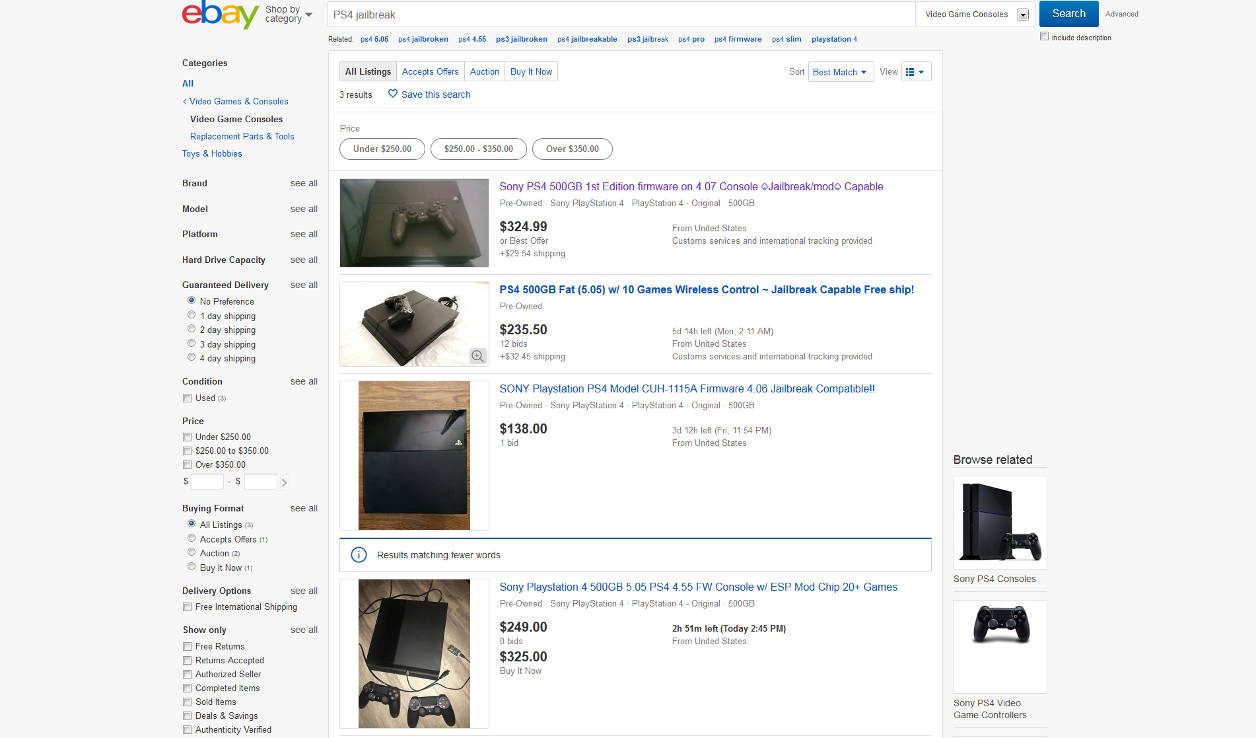Filter by $250.00 - $350.00 pill button
1256x738 pixels.
tap(478, 149)
